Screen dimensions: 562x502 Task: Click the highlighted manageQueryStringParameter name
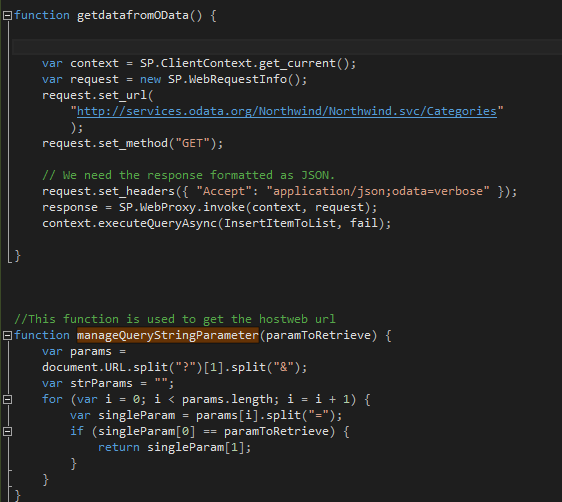[168, 335]
